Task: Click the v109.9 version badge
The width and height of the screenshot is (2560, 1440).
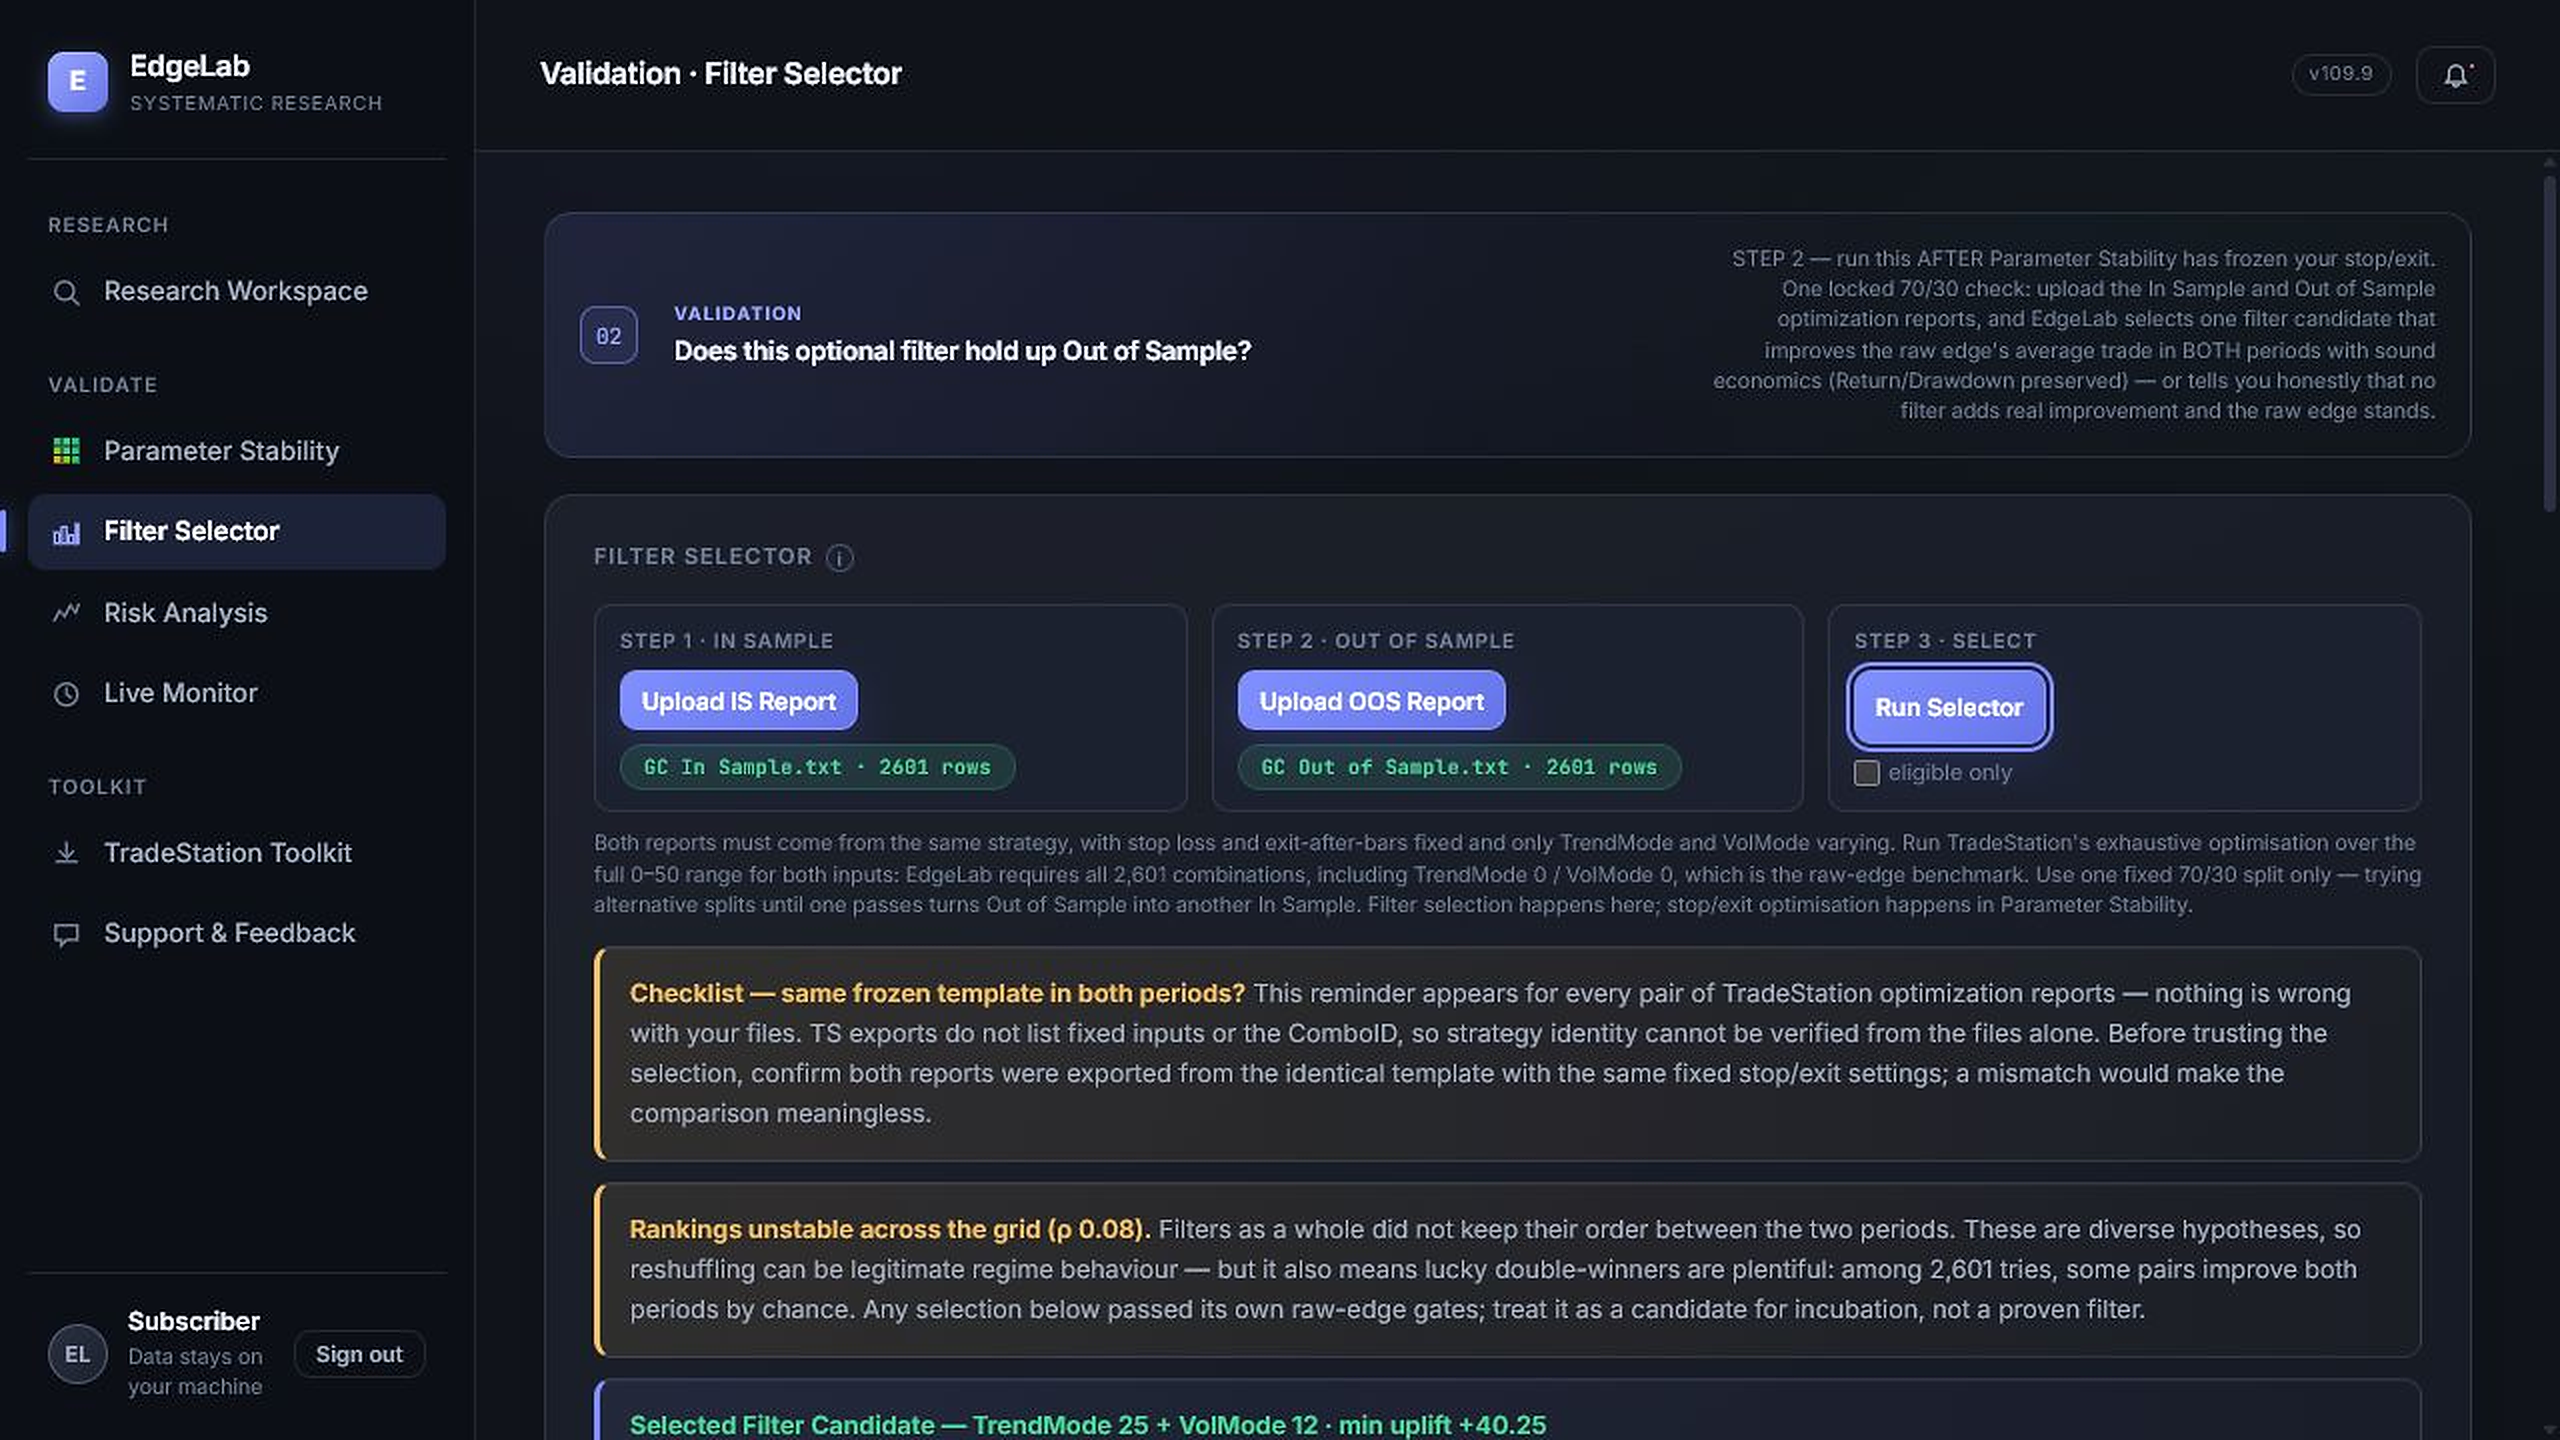Action: tap(2341, 74)
